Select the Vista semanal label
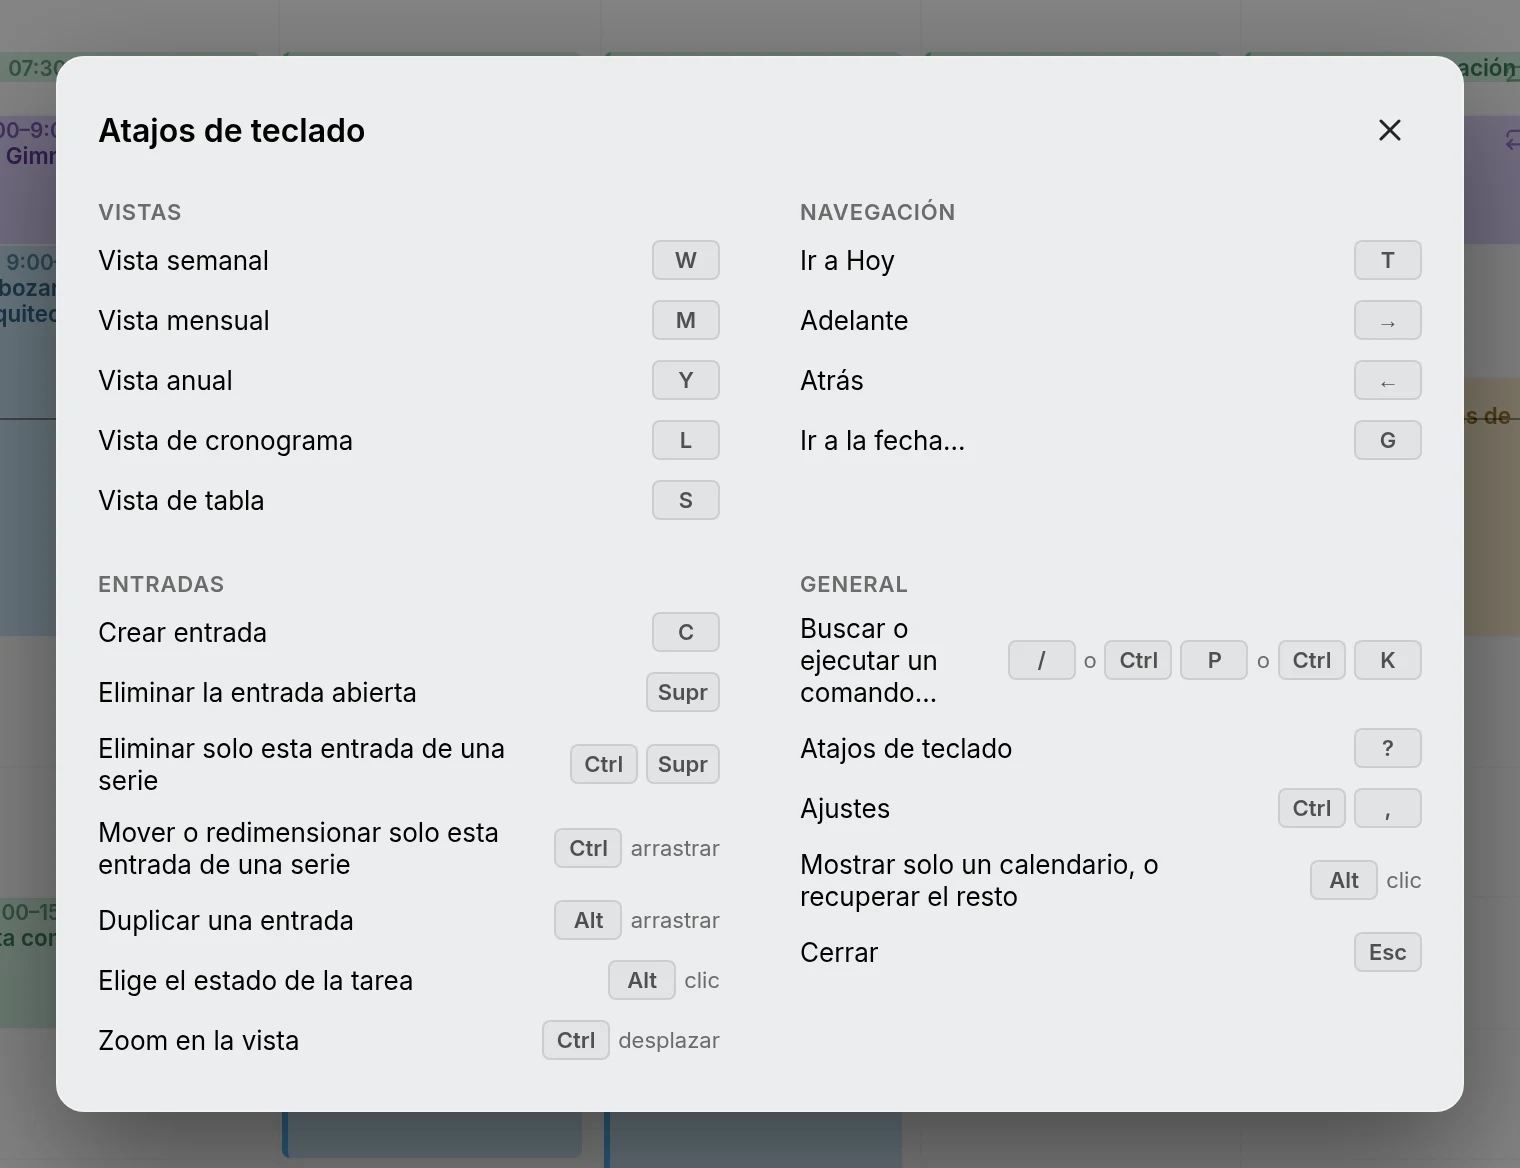The height and width of the screenshot is (1168, 1520). (x=183, y=261)
